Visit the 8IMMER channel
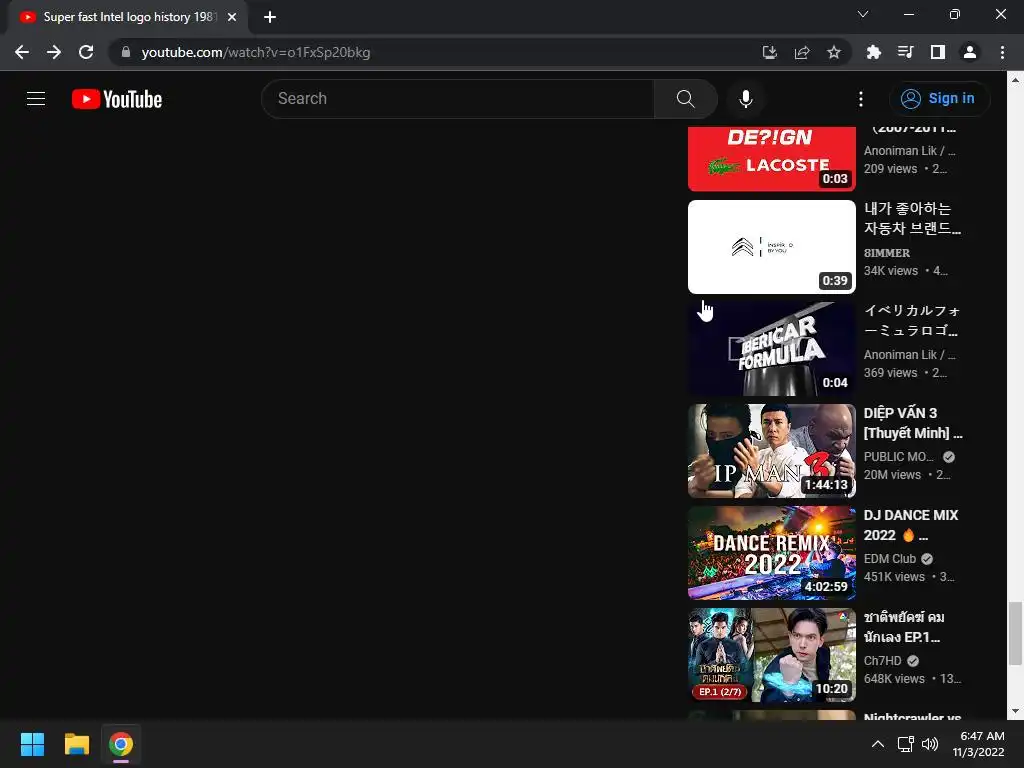Image resolution: width=1024 pixels, height=768 pixels. (887, 253)
